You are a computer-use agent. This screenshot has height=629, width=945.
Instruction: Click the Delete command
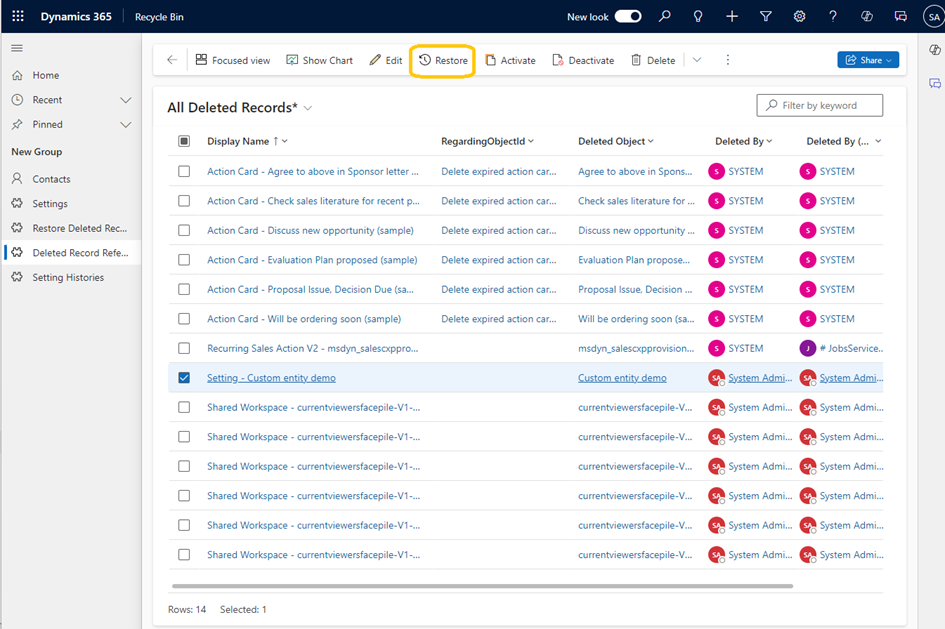pyautogui.click(x=653, y=60)
